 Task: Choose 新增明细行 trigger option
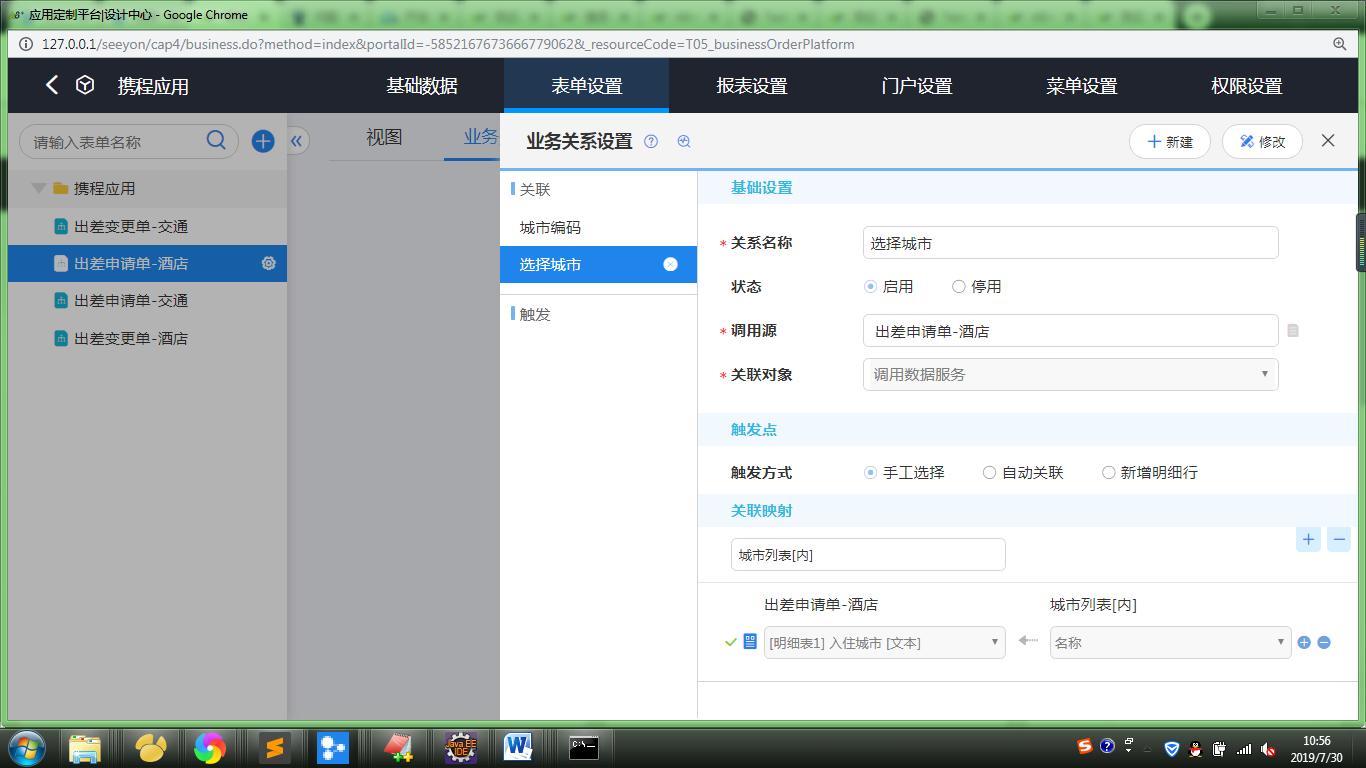click(x=1108, y=473)
